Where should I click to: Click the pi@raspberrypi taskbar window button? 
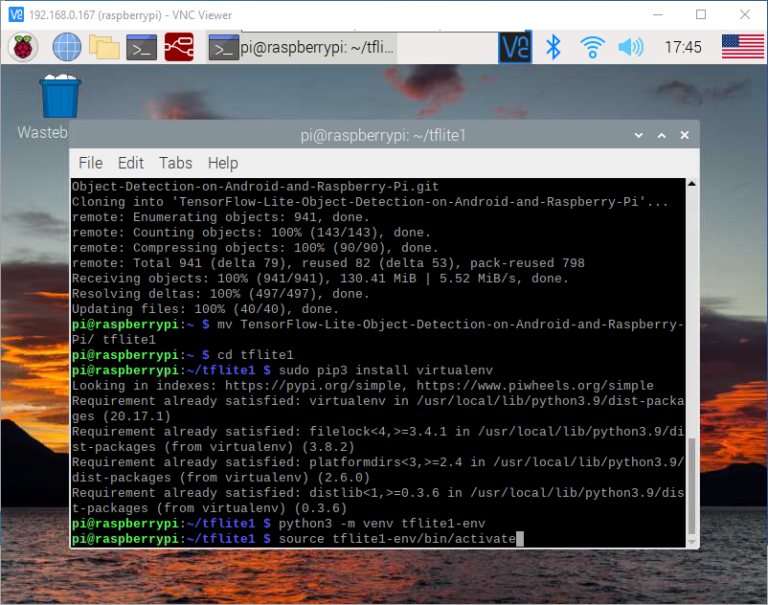point(303,47)
